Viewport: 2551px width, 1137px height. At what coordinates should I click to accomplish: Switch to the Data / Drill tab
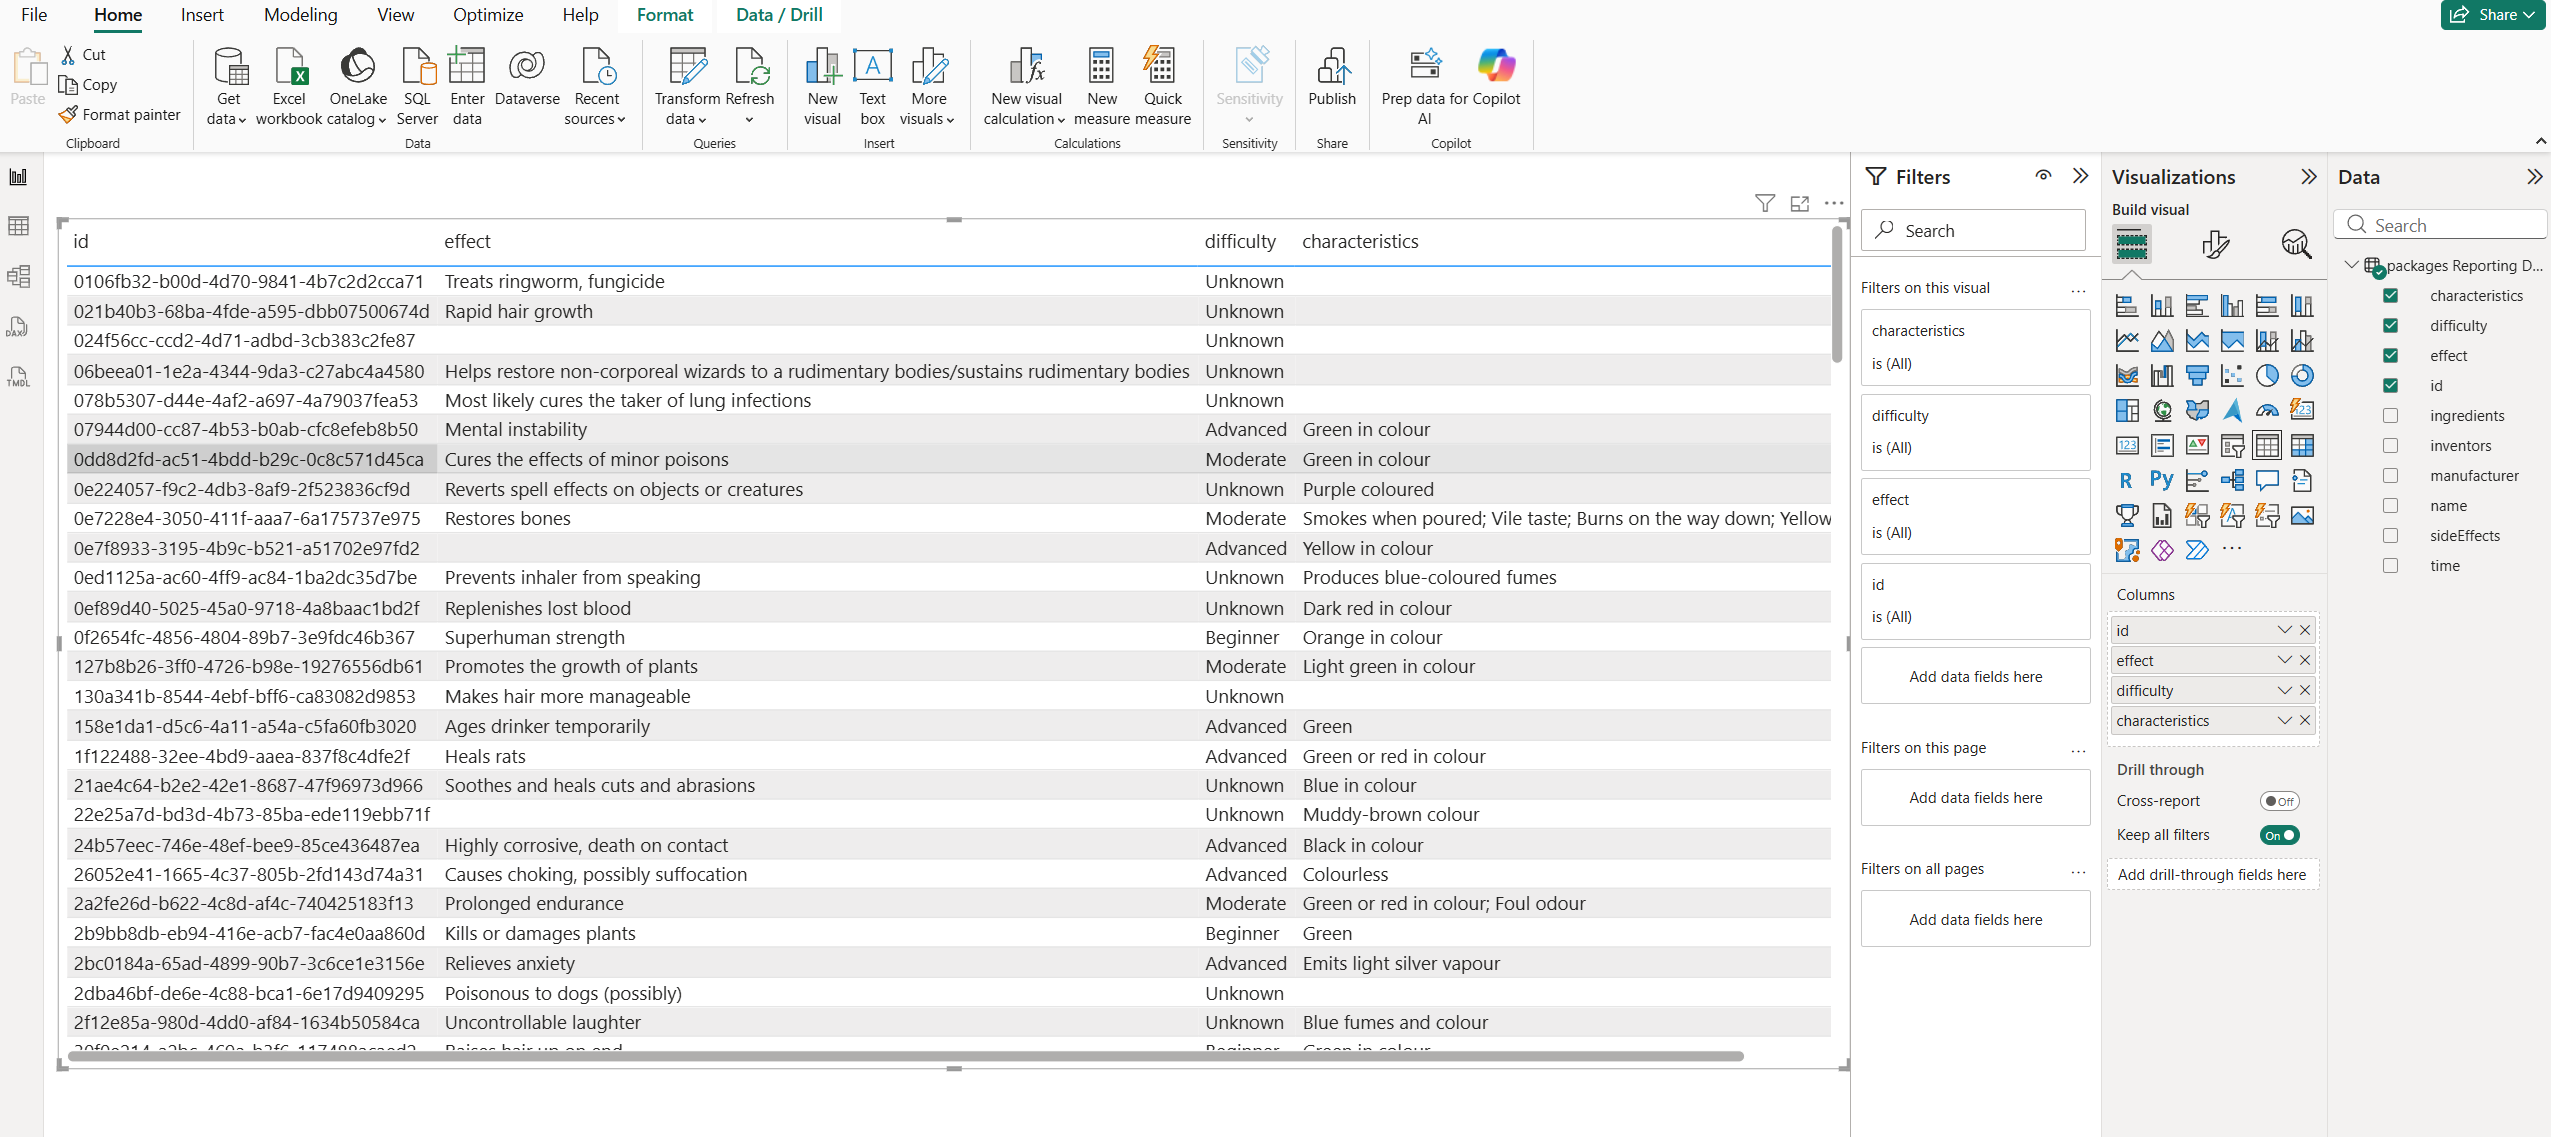coord(779,15)
